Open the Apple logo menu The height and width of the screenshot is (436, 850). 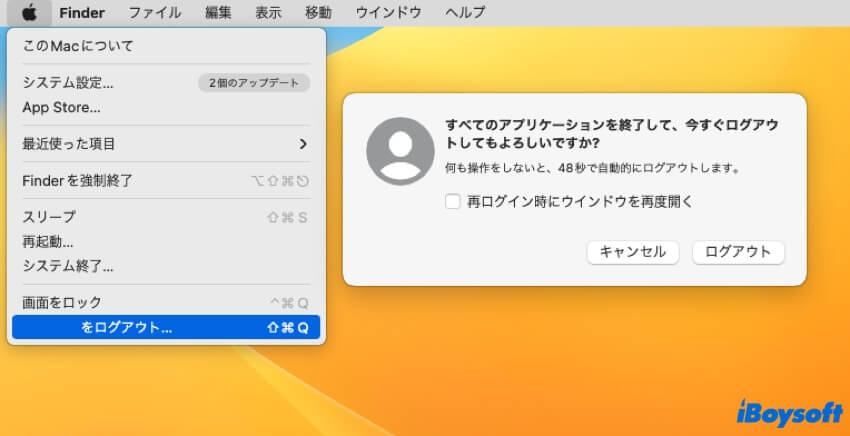pyautogui.click(x=29, y=12)
